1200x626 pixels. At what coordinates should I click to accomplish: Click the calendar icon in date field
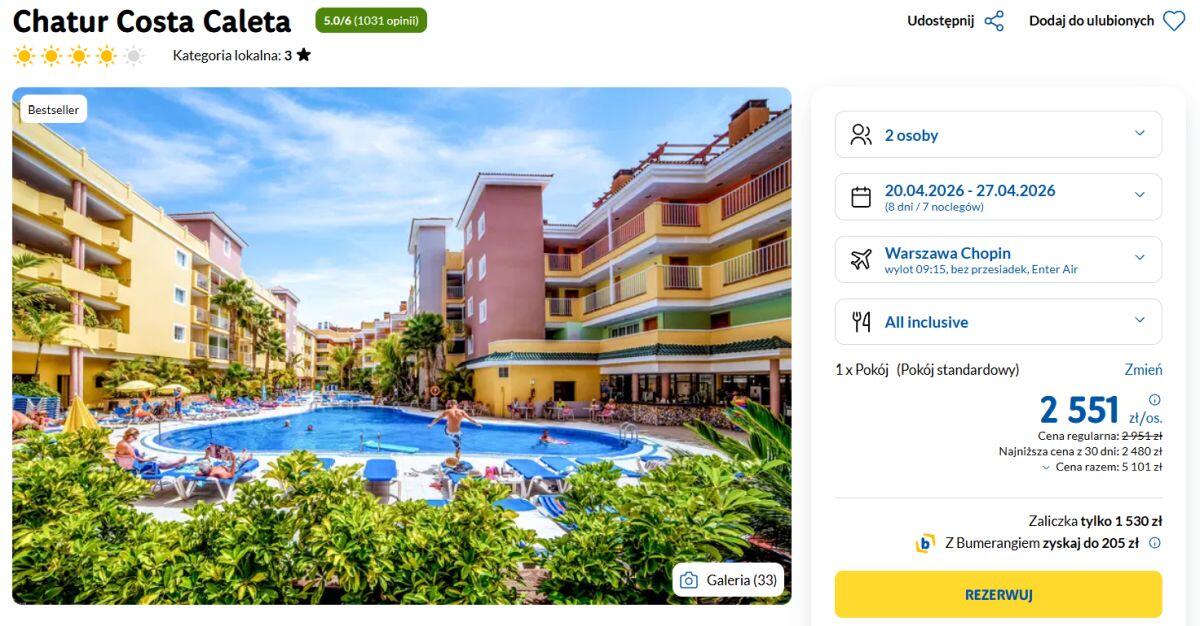pos(861,197)
